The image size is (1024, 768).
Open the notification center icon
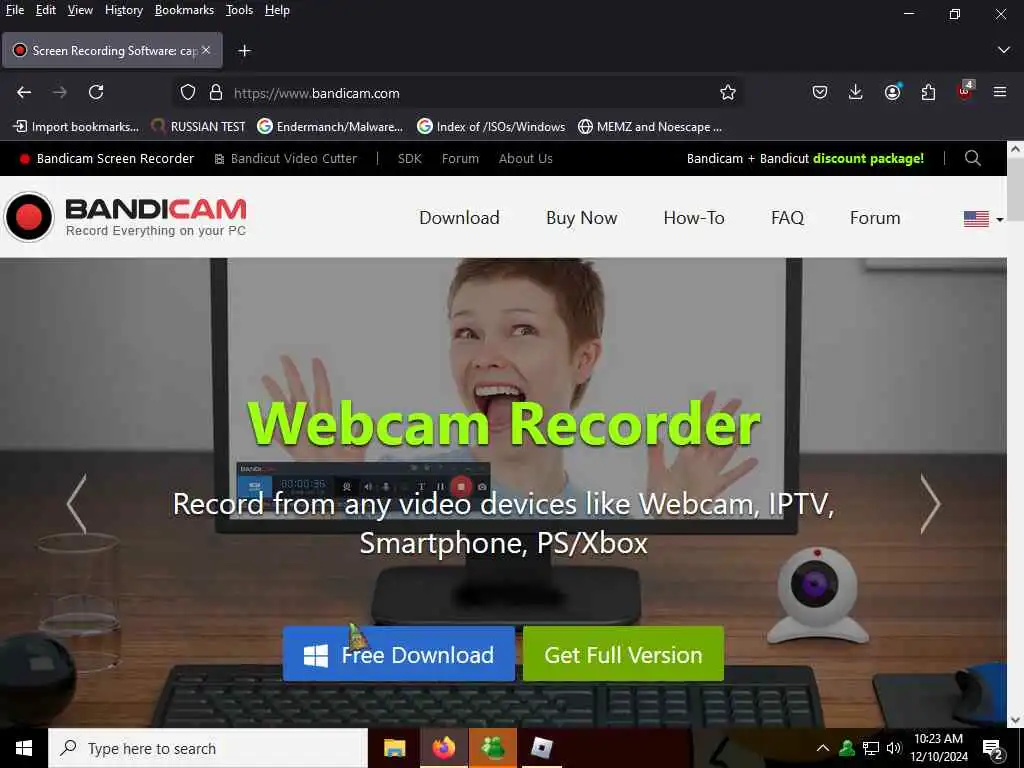click(x=993, y=750)
